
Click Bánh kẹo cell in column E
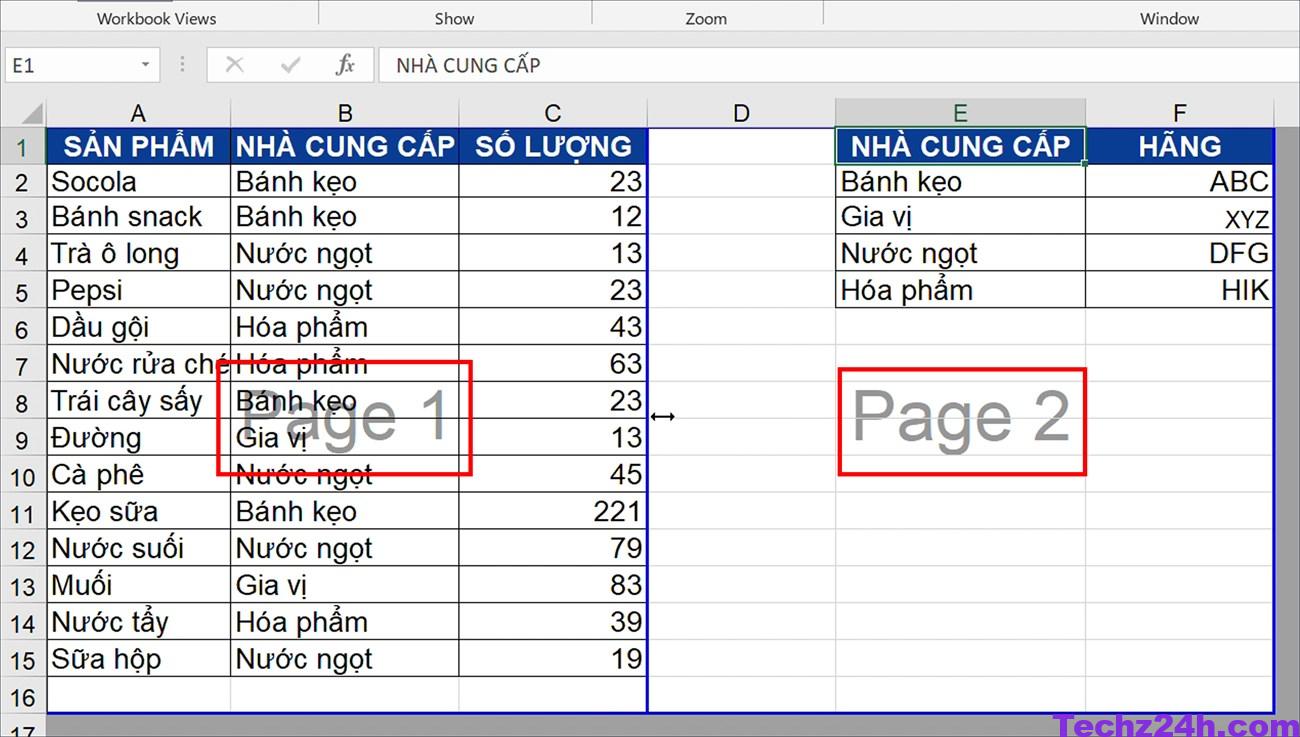click(960, 182)
